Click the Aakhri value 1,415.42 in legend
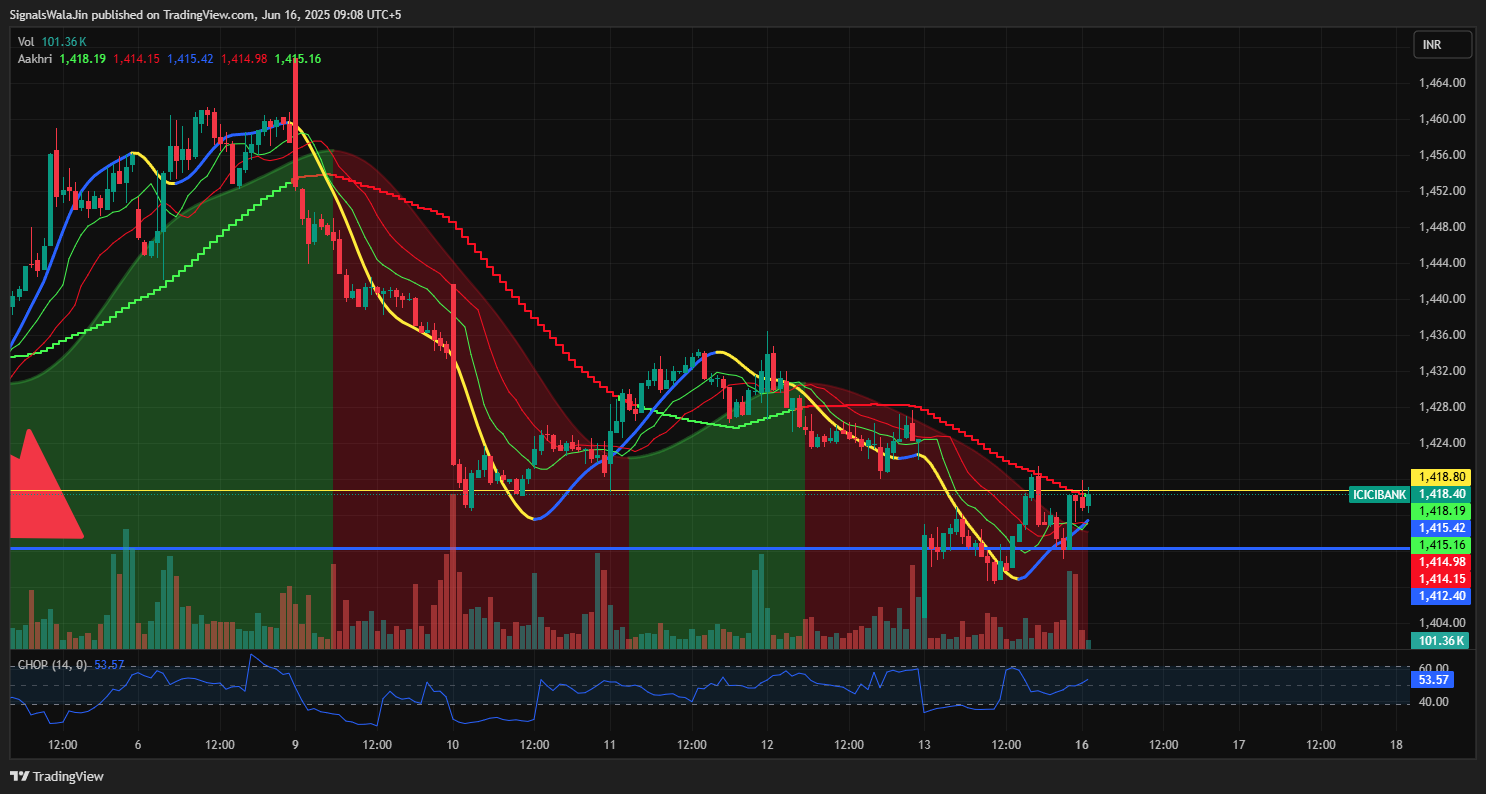 pyautogui.click(x=191, y=59)
